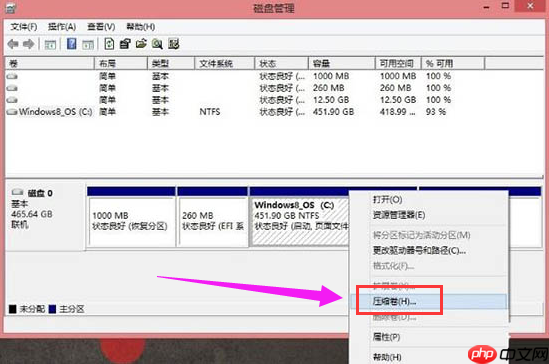Click the NTFS file system cell

210,112
